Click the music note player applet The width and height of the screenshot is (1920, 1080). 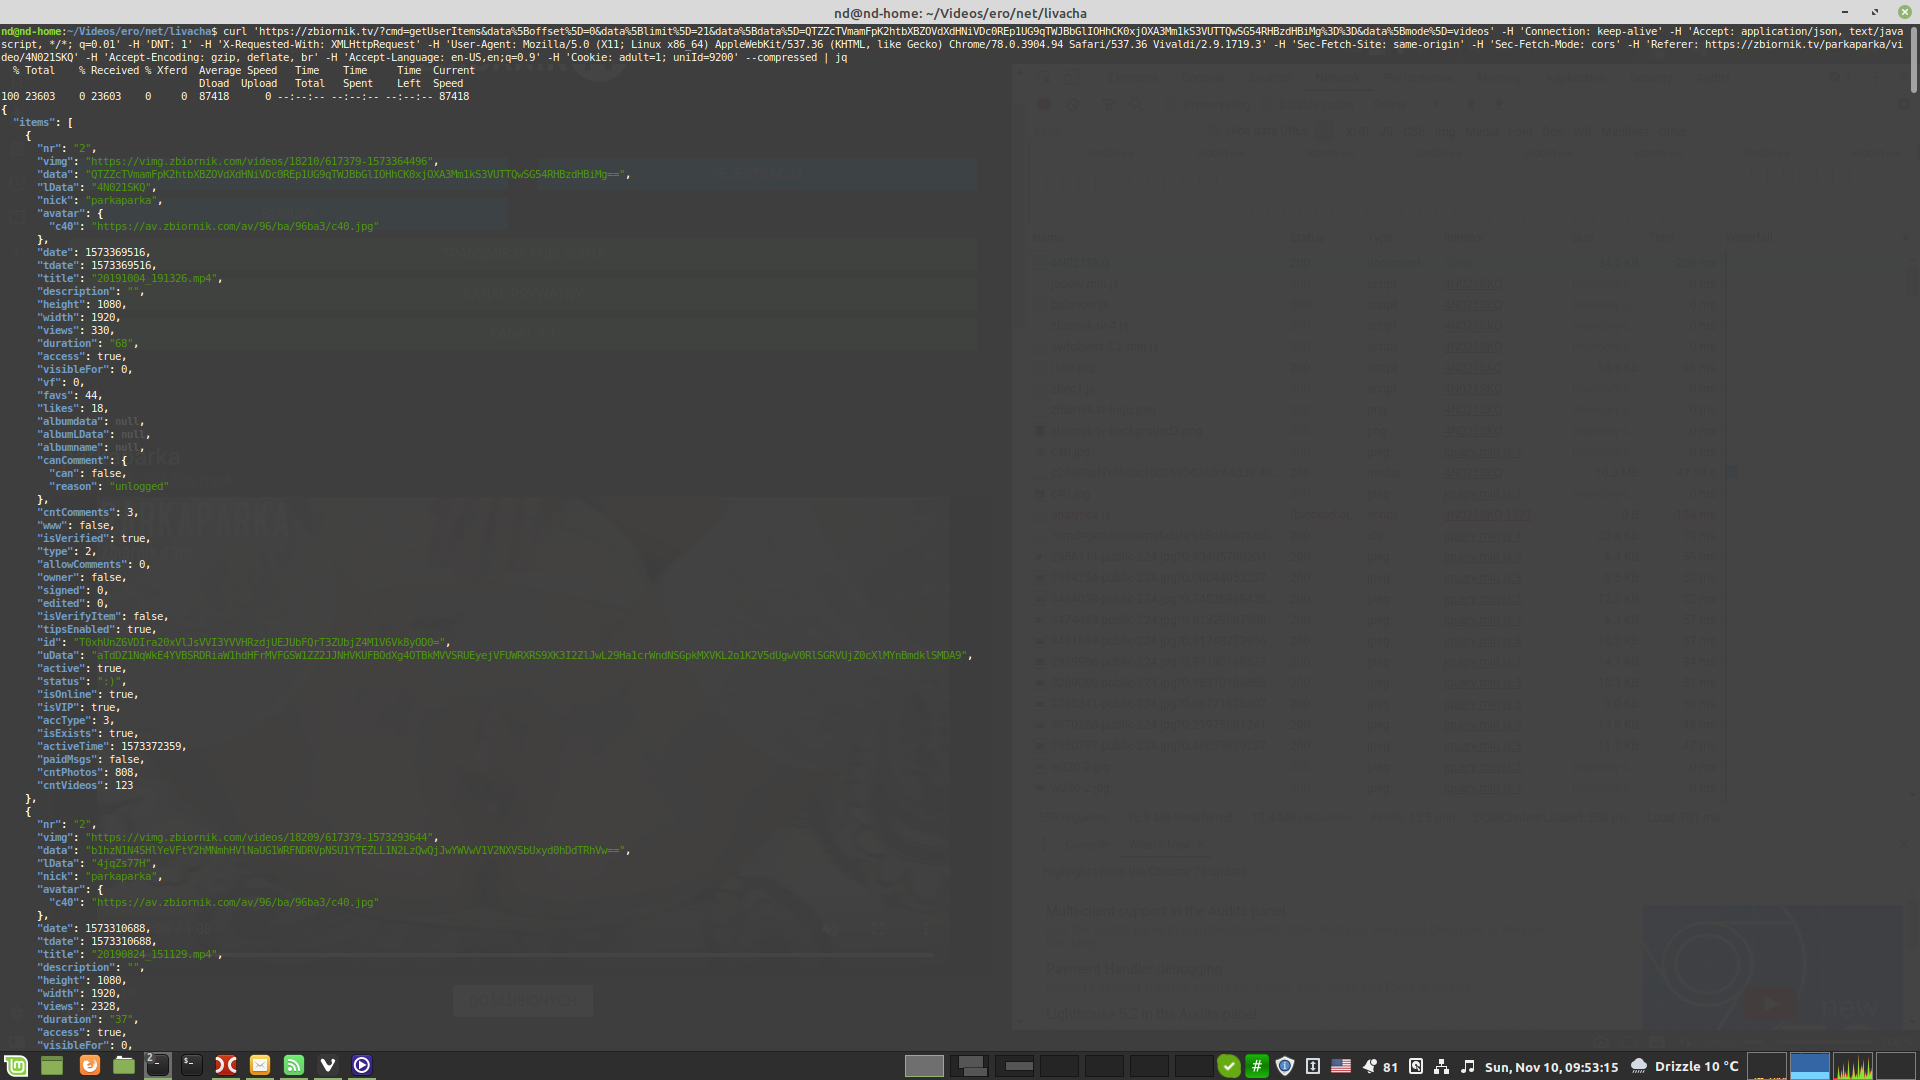(x=1467, y=1067)
